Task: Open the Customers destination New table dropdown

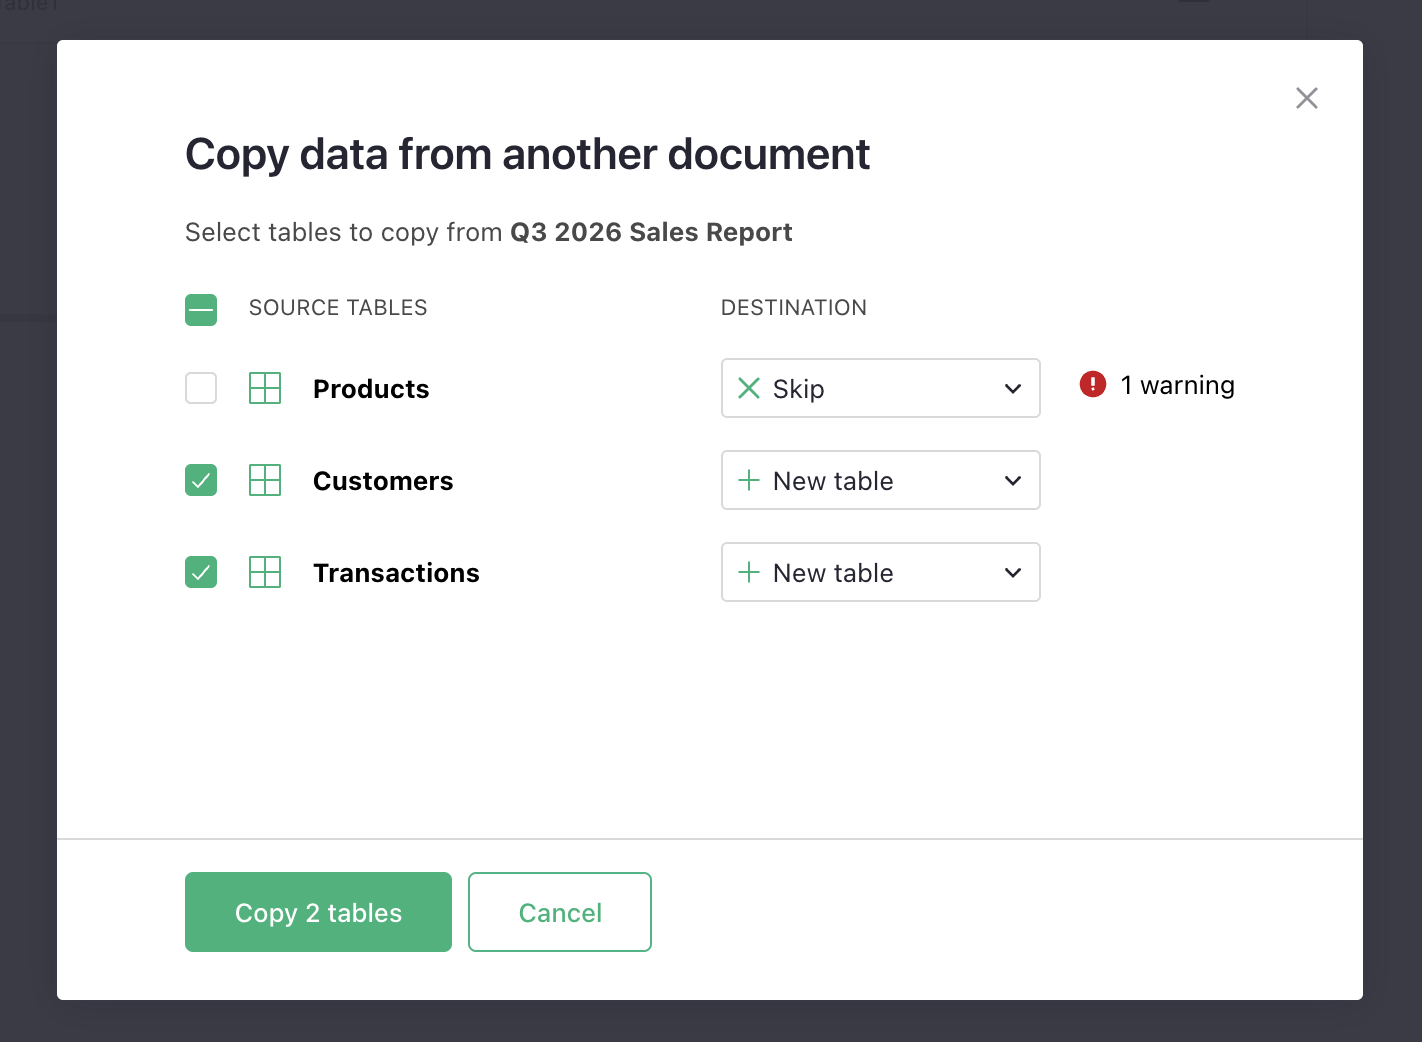Action: [881, 480]
